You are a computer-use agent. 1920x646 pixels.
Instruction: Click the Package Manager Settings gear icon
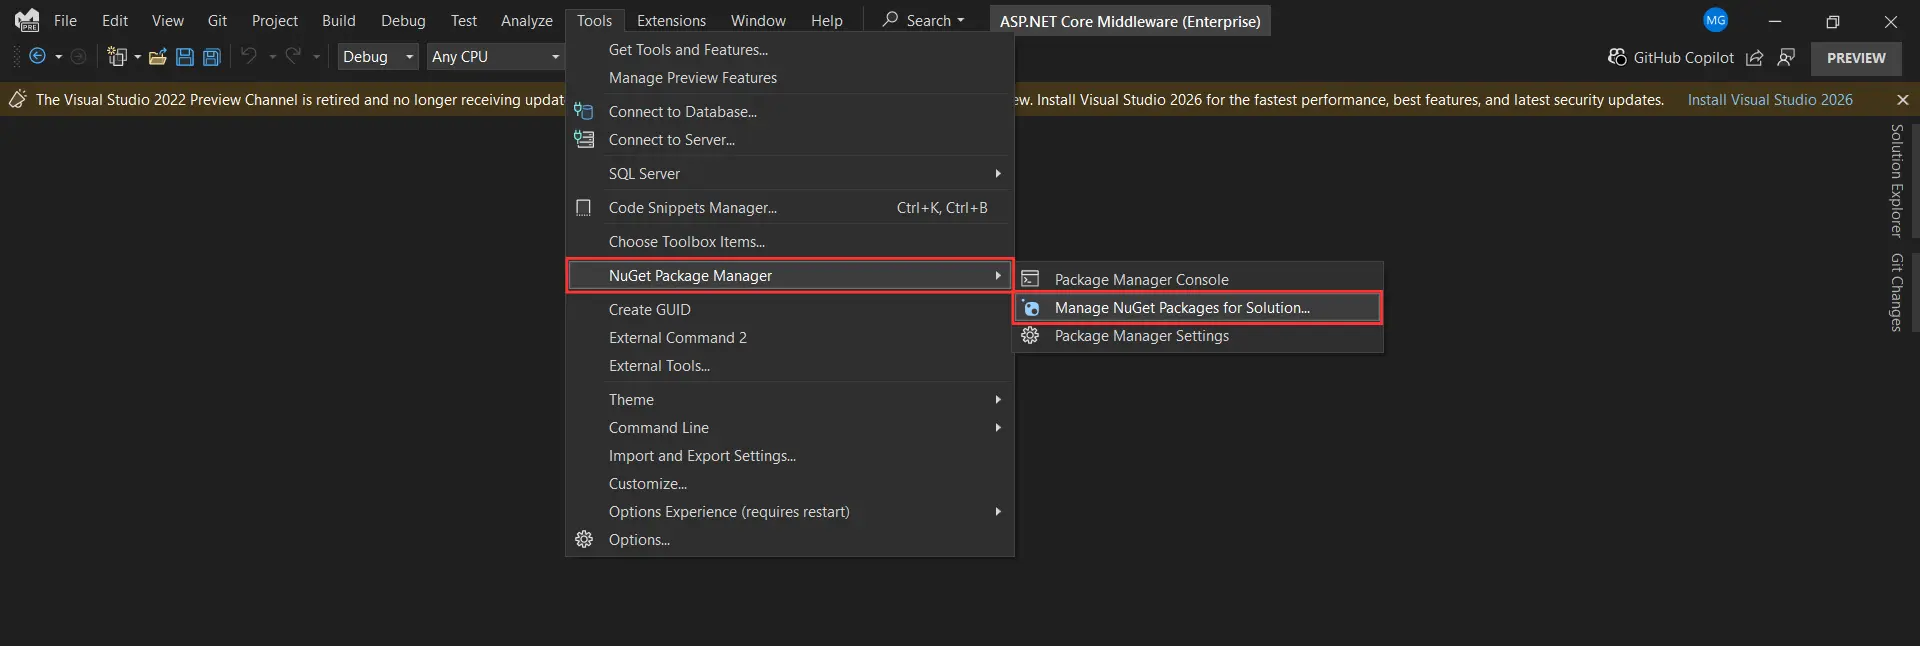click(1030, 336)
